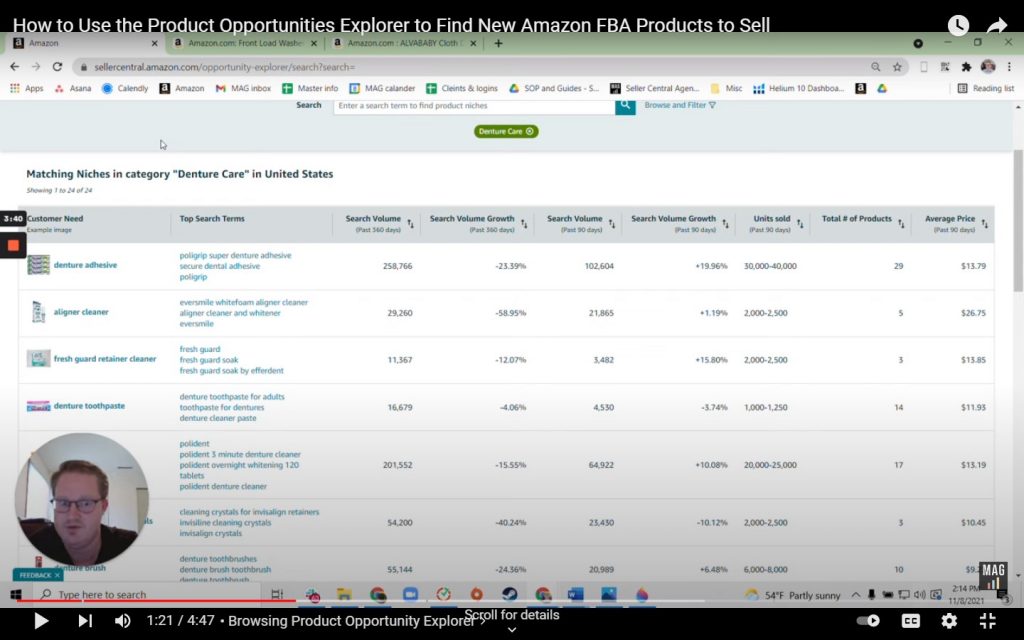Sort by Search Volume Growth past 90 days
1024x640 pixels.
(726, 224)
